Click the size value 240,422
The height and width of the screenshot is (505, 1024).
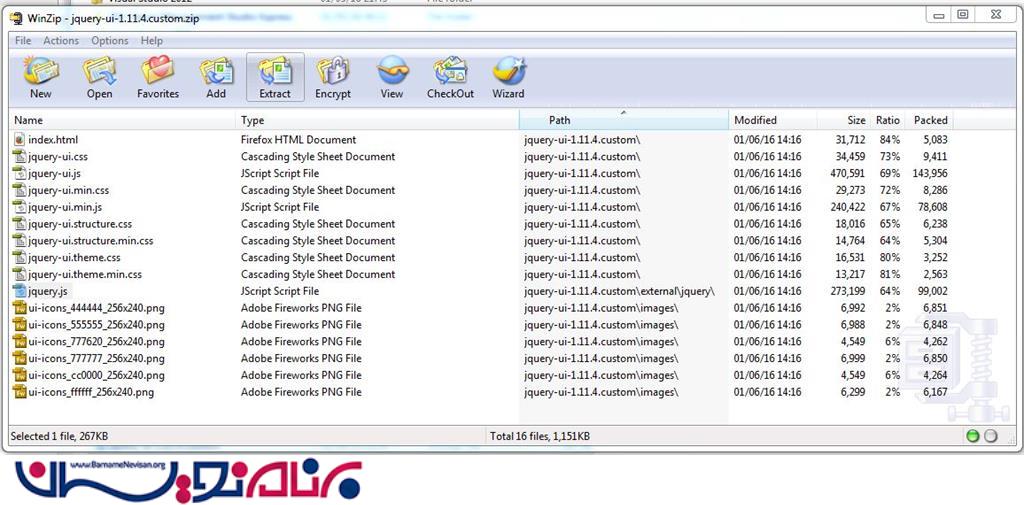coord(846,207)
